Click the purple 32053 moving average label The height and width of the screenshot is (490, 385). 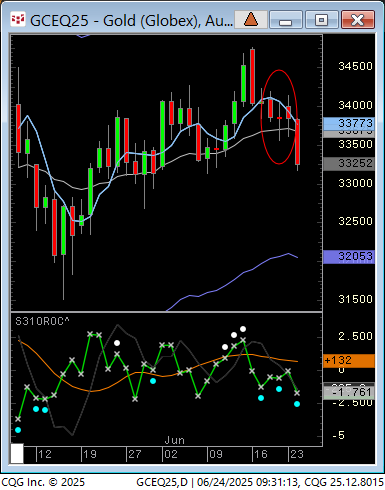point(349,256)
